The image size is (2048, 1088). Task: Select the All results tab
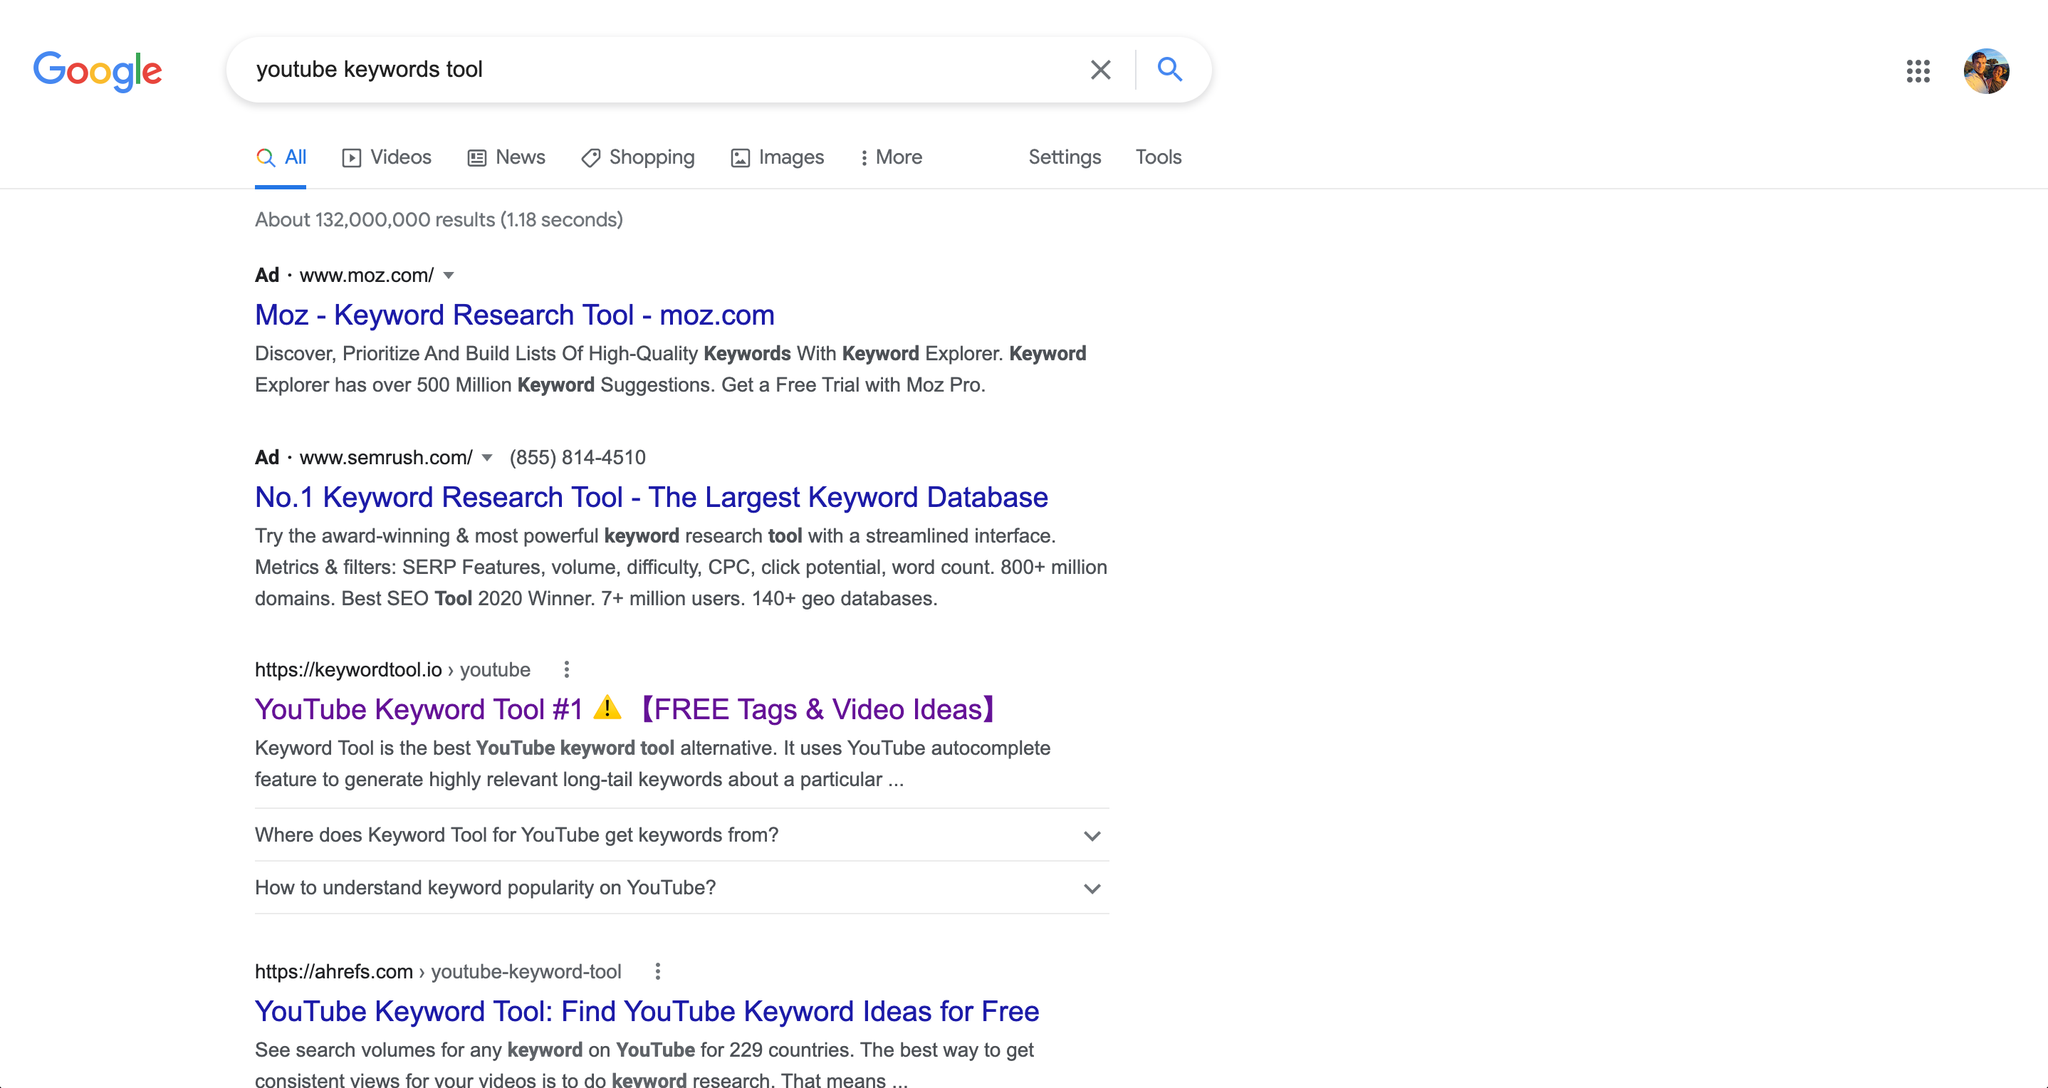point(281,157)
